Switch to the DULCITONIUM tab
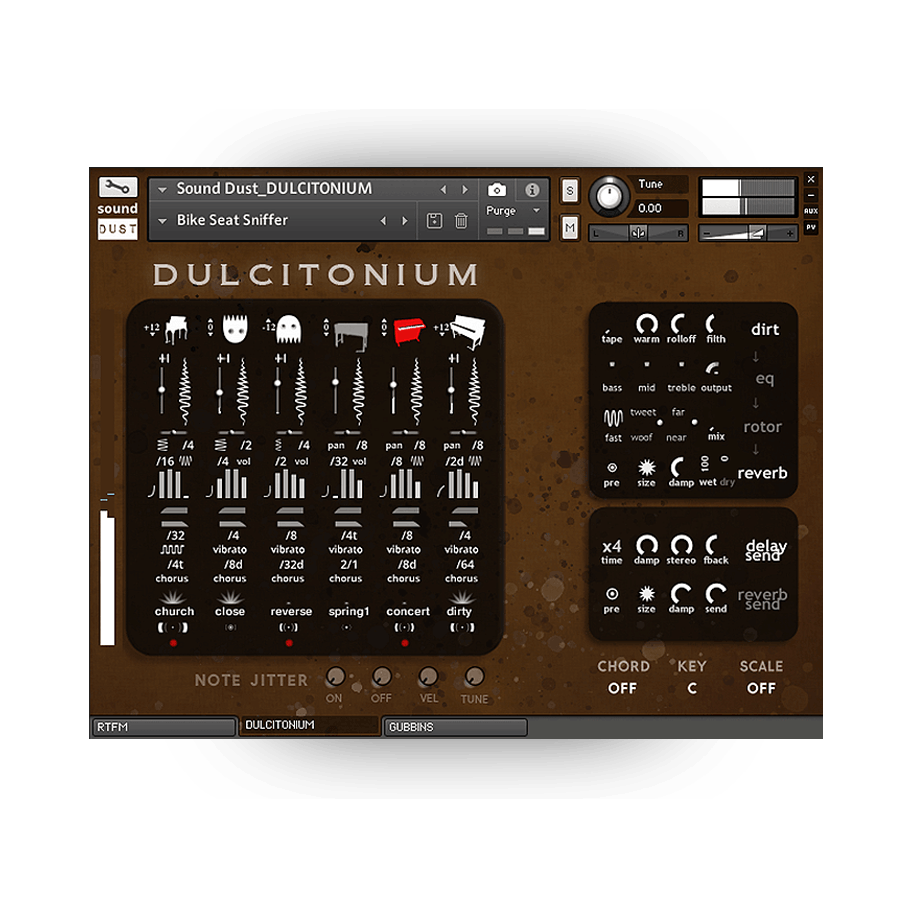This screenshot has height=900, width=900. [309, 726]
